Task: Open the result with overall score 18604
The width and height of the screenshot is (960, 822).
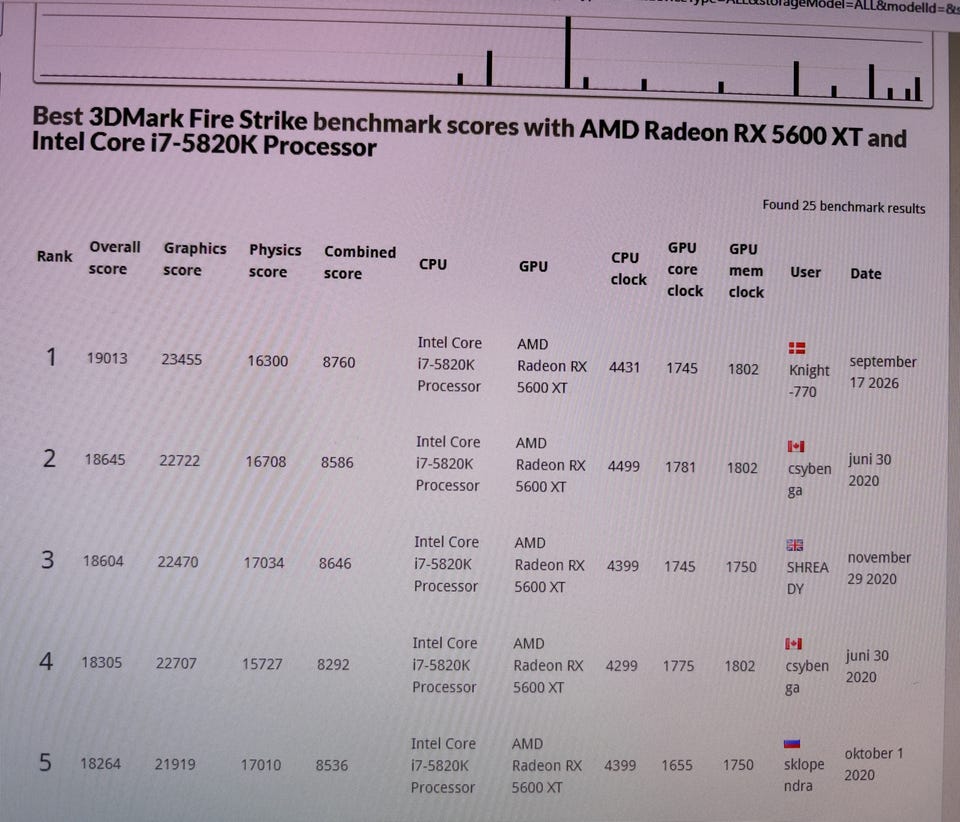Action: click(x=103, y=561)
